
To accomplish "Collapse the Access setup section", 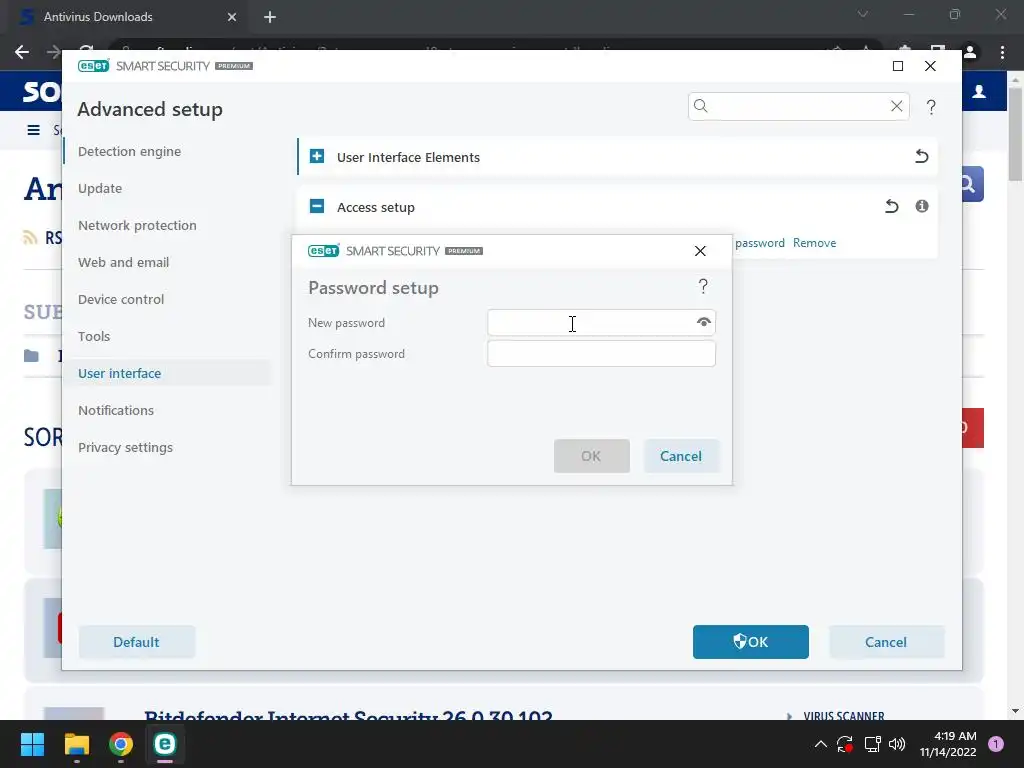I will pos(317,206).
